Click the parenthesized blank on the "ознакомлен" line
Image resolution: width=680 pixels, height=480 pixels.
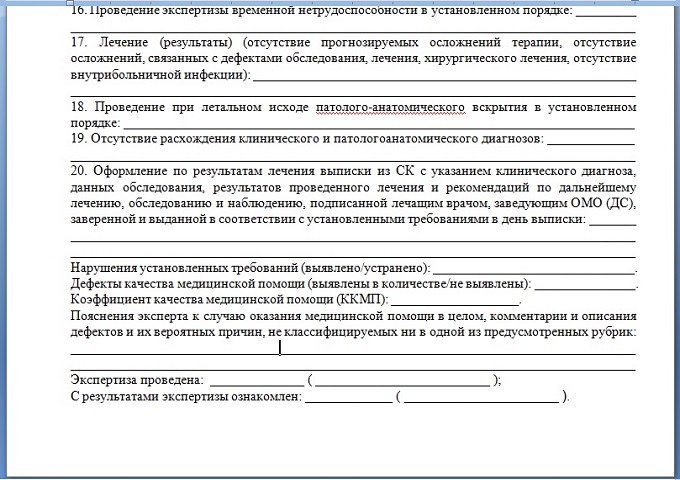coord(481,399)
